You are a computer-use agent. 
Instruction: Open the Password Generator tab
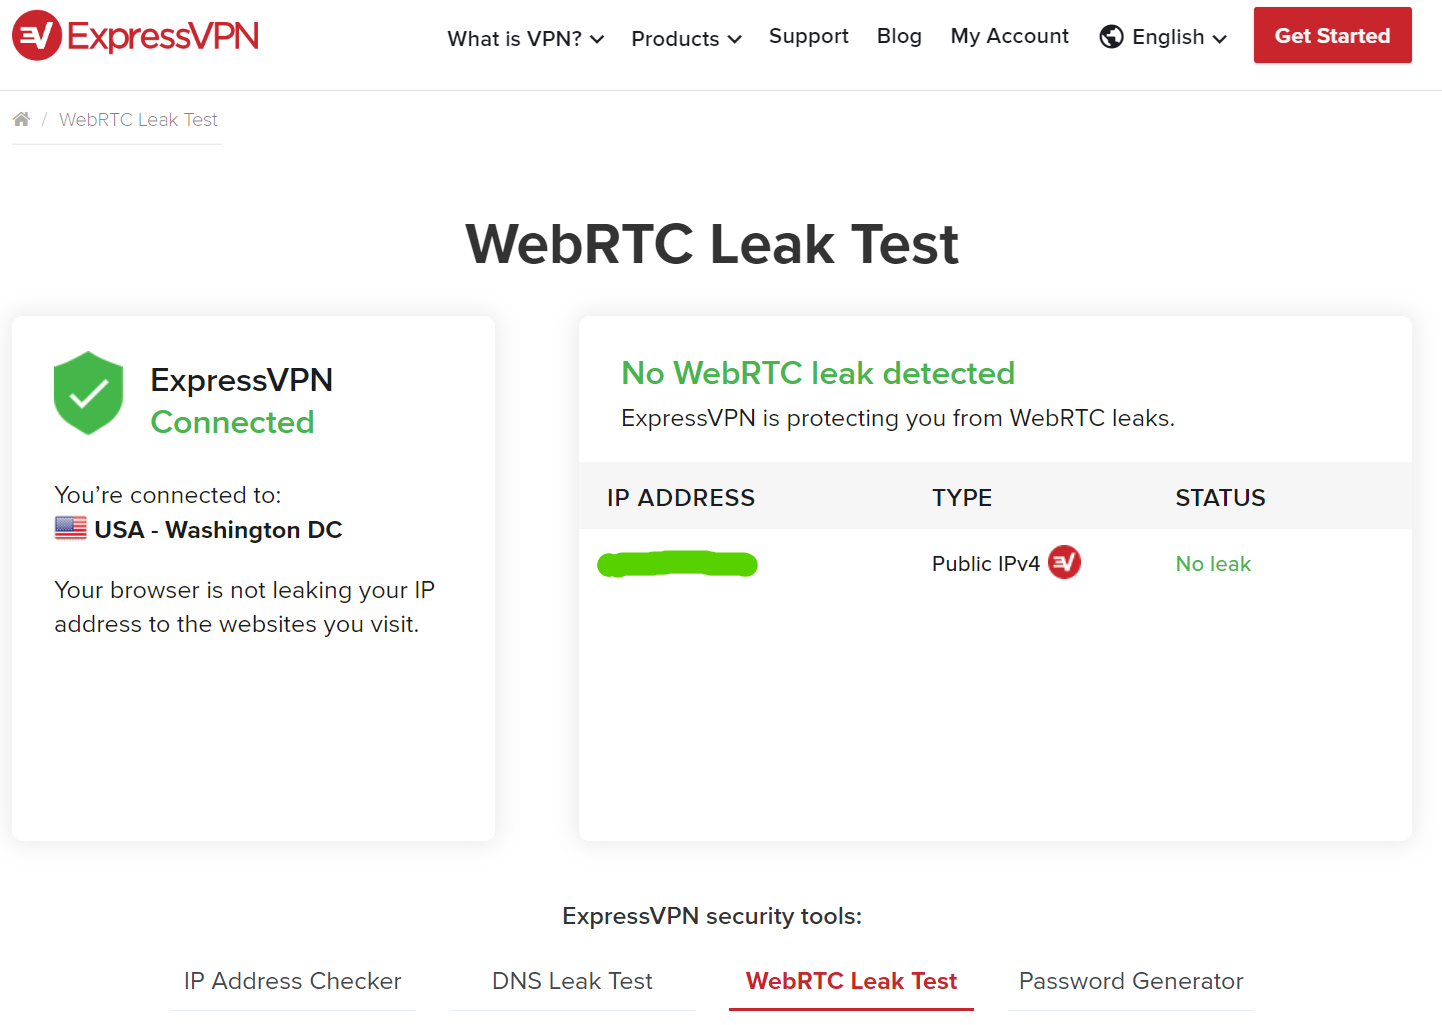pyautogui.click(x=1131, y=981)
